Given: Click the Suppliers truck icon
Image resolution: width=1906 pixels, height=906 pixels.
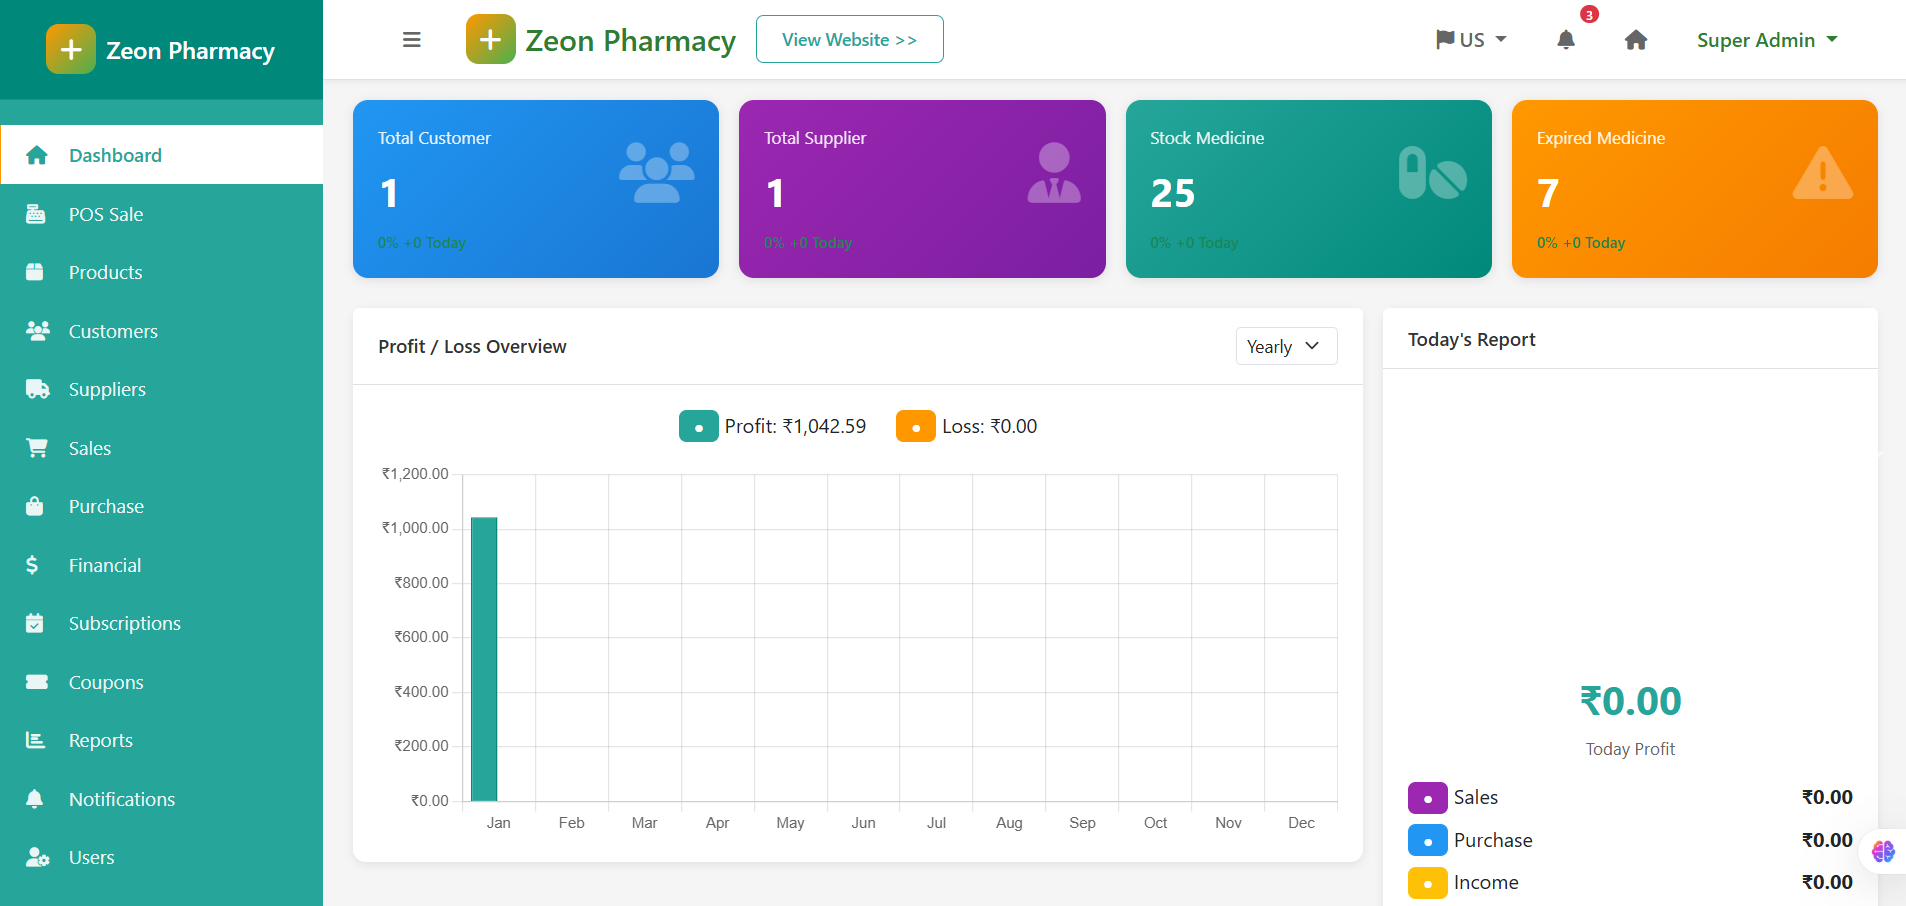Looking at the screenshot, I should (36, 389).
